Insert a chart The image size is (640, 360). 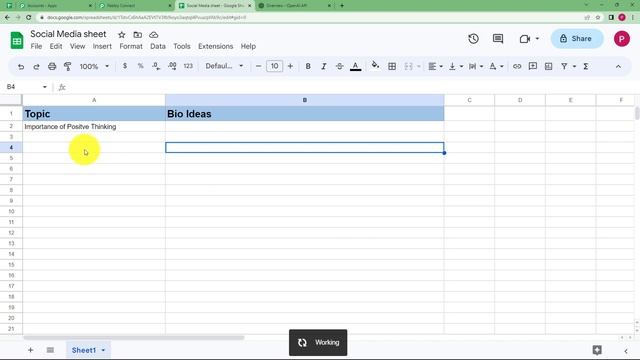[549, 66]
